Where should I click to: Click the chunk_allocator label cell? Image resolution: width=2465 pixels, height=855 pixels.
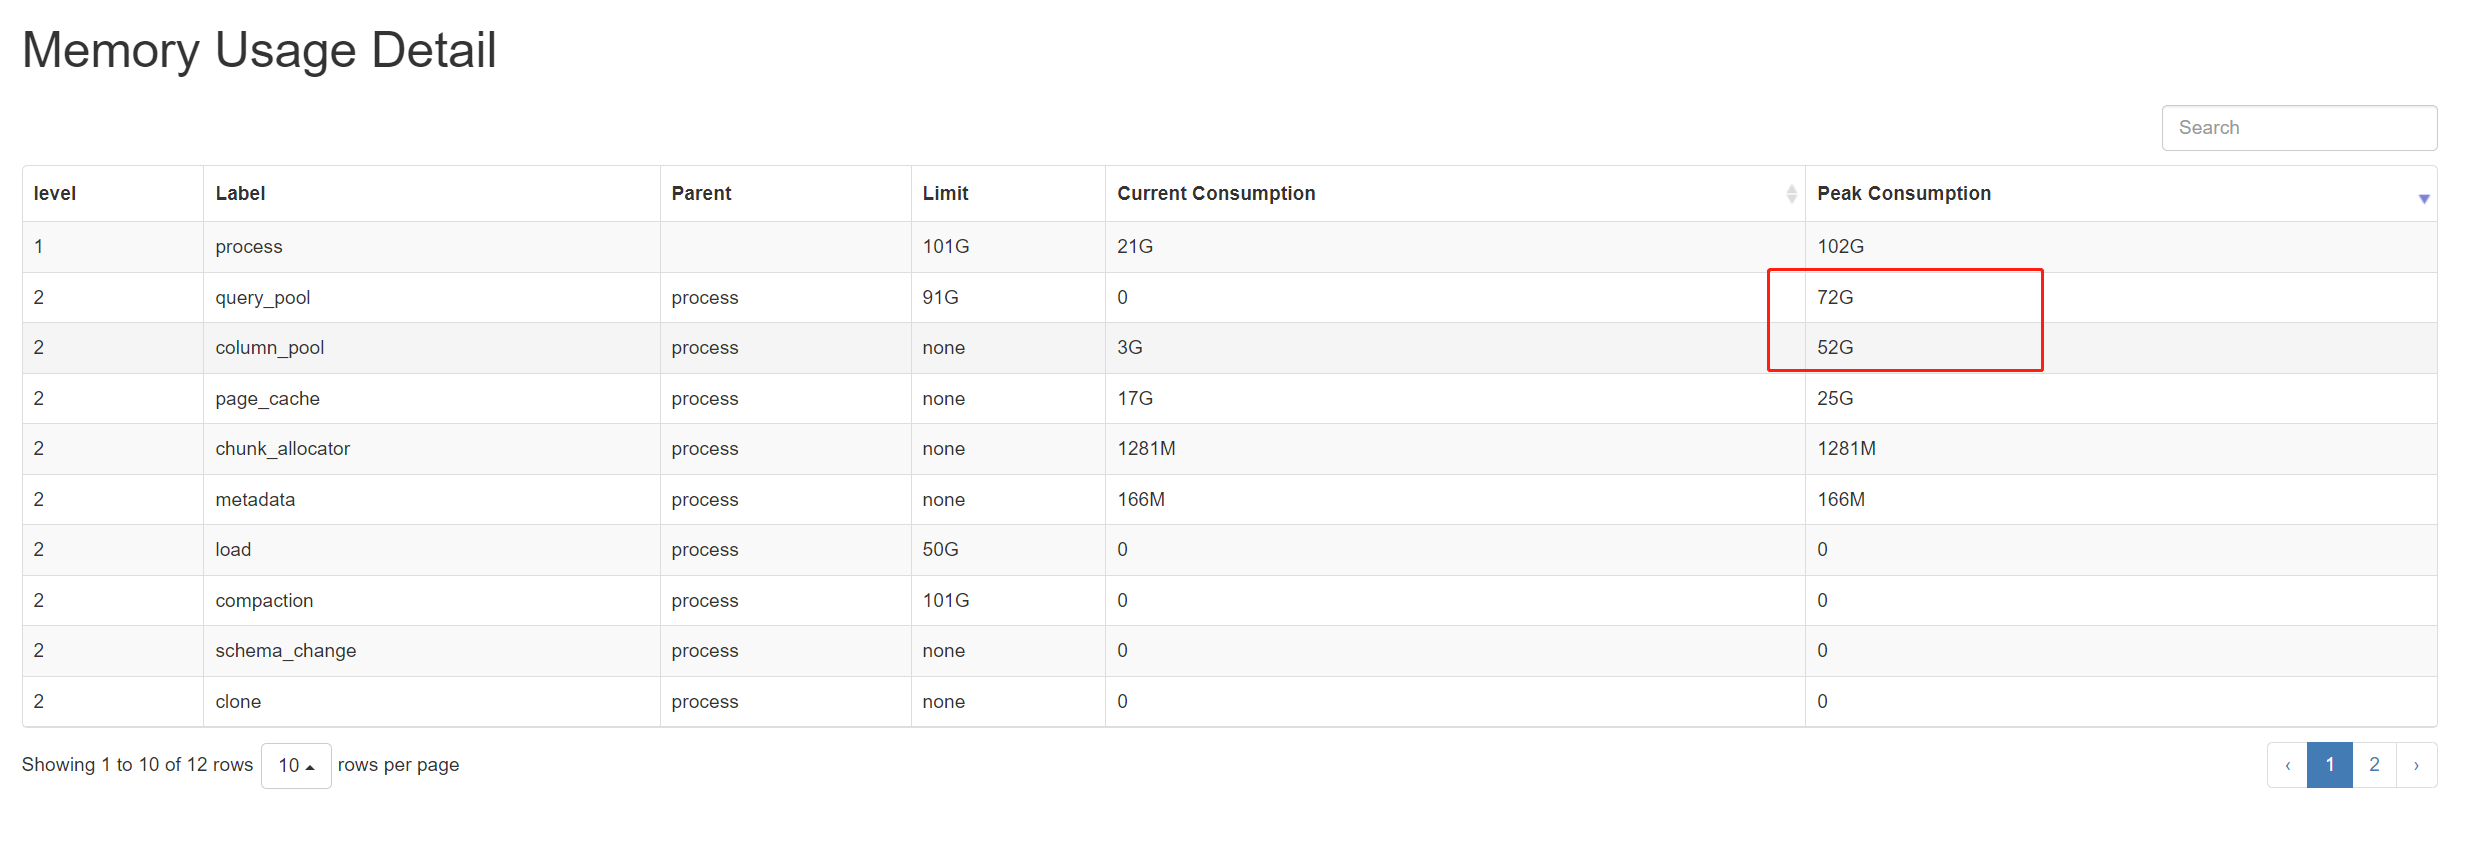point(282,449)
